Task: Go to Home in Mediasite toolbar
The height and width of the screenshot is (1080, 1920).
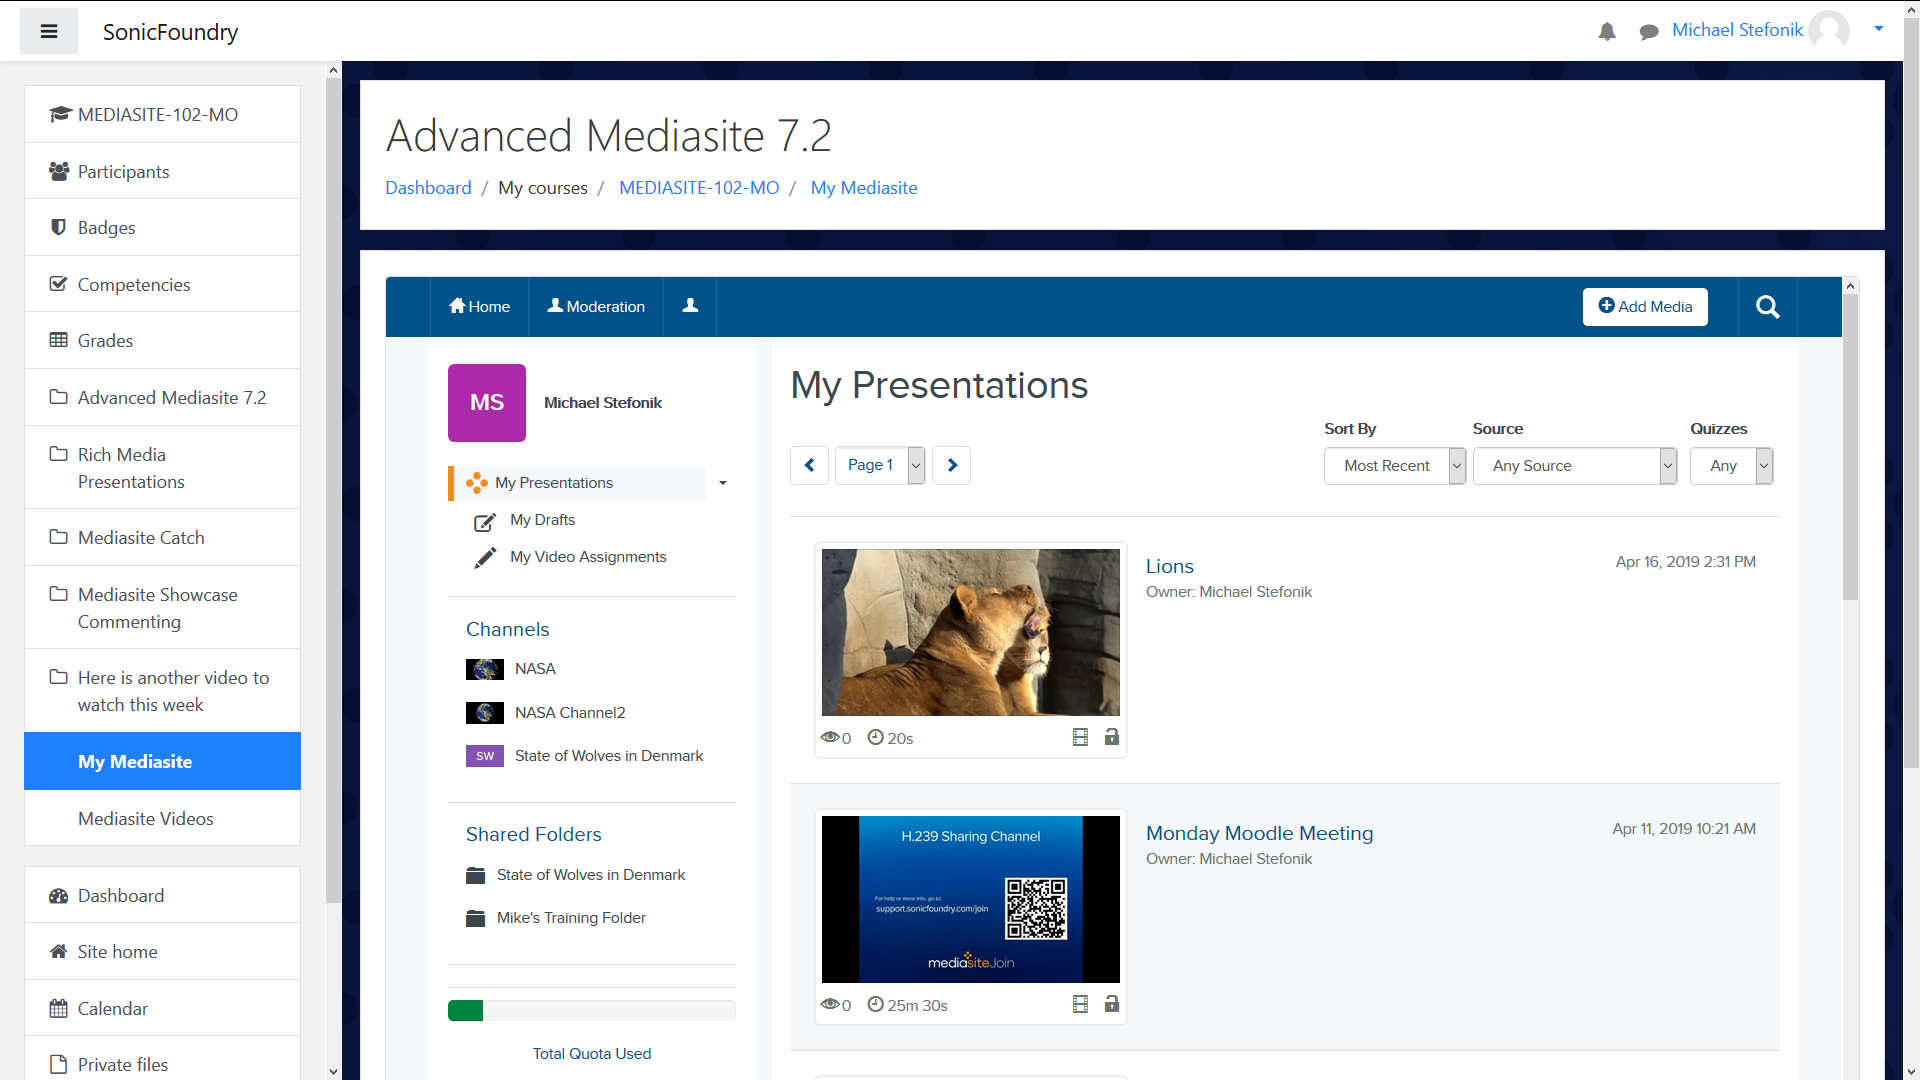Action: pos(480,306)
